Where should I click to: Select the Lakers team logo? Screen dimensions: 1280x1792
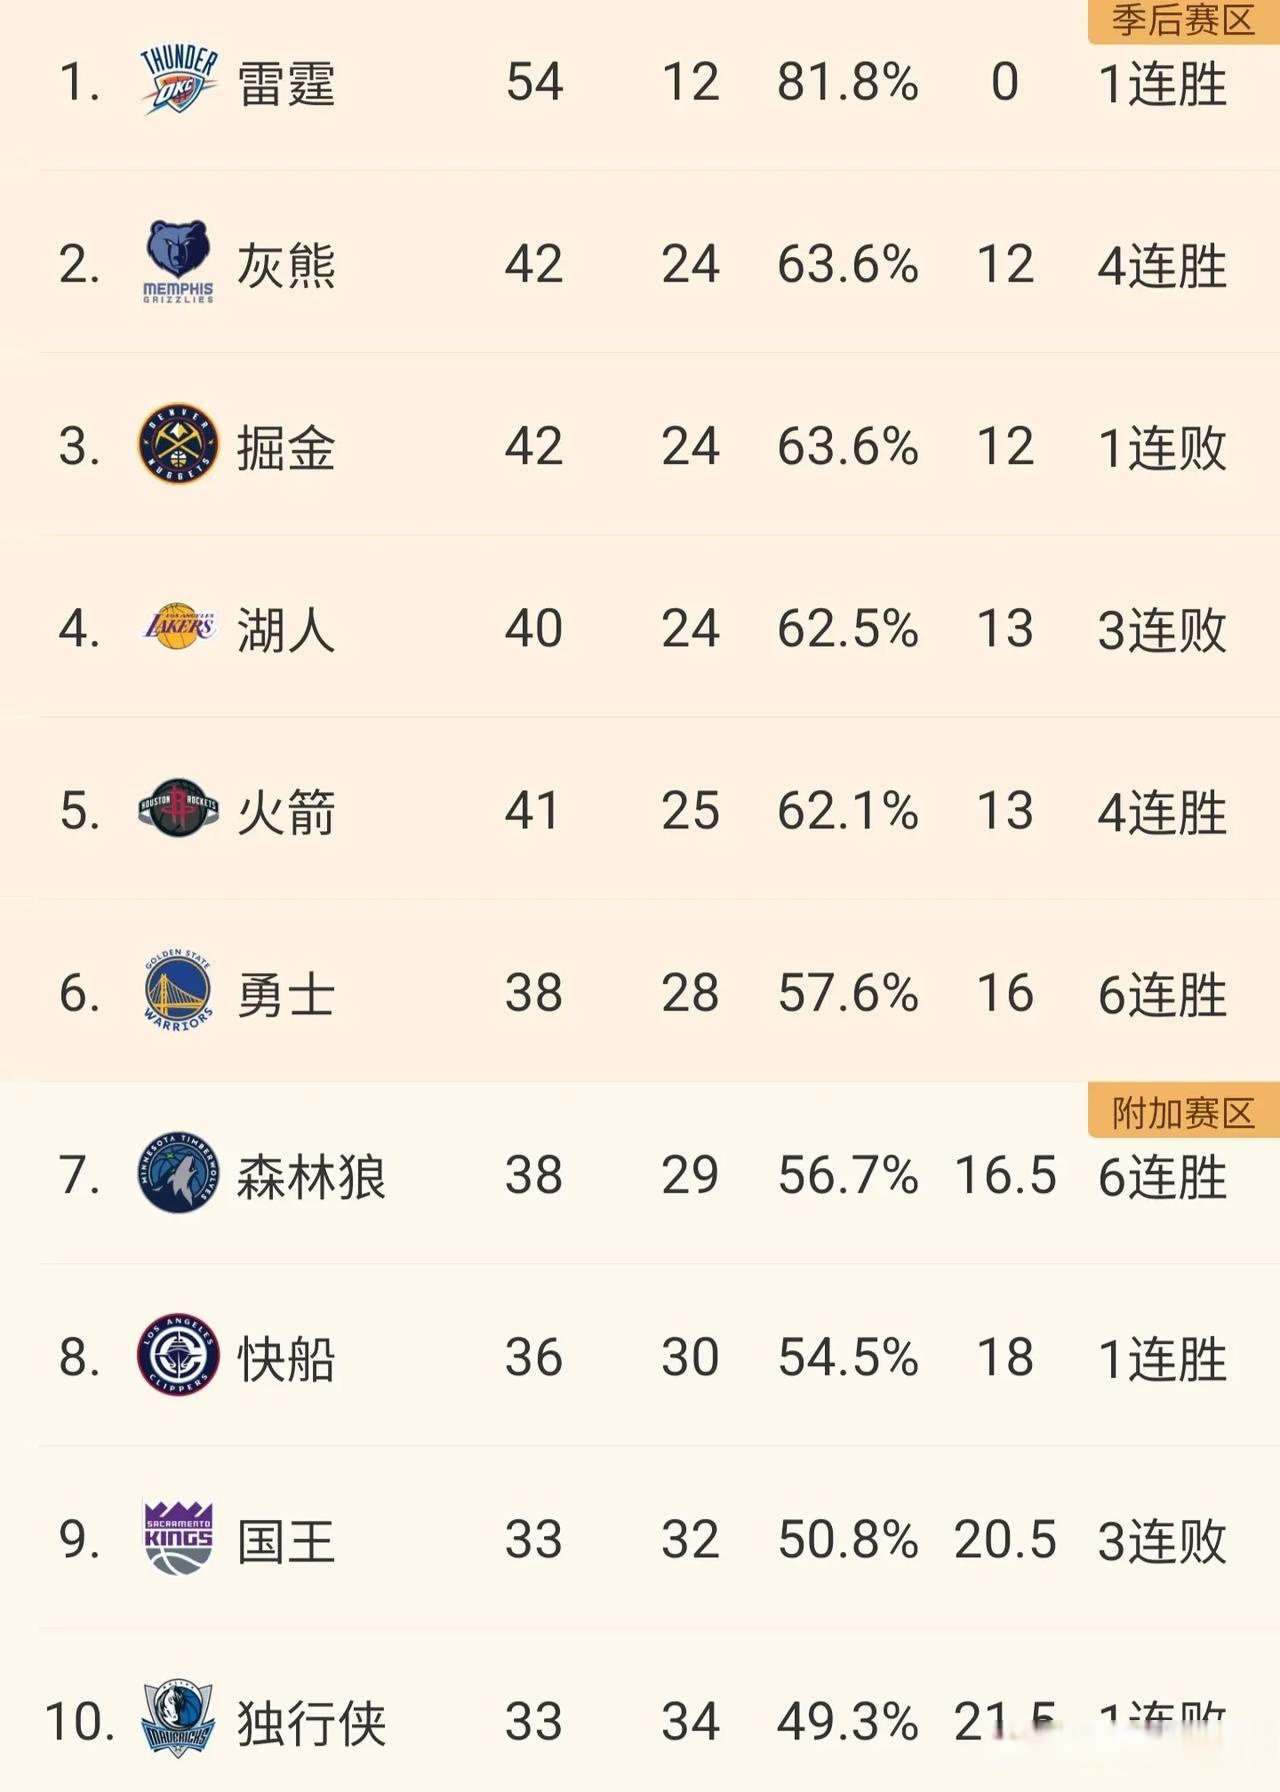[176, 628]
